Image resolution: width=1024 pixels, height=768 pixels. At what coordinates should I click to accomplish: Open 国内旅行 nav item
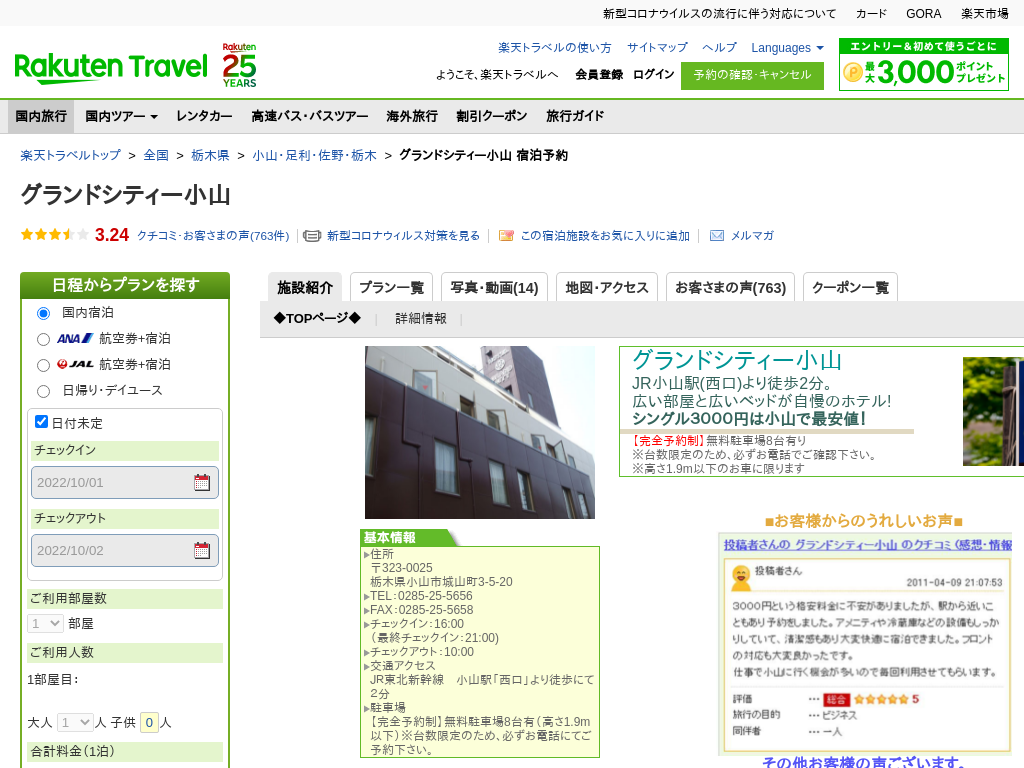41,116
